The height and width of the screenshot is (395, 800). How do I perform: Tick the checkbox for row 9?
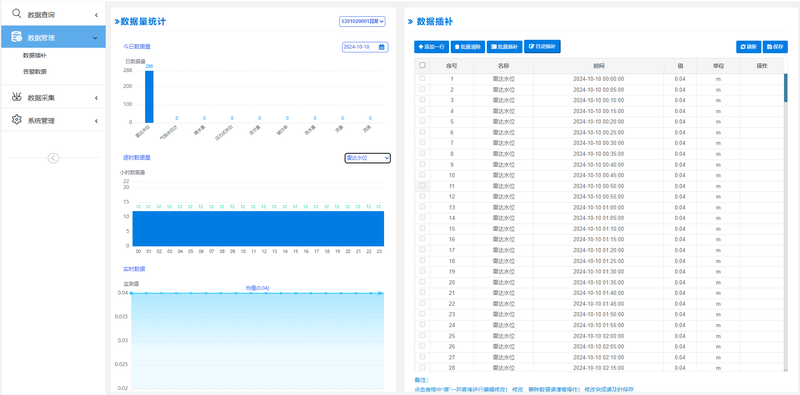pyautogui.click(x=422, y=164)
